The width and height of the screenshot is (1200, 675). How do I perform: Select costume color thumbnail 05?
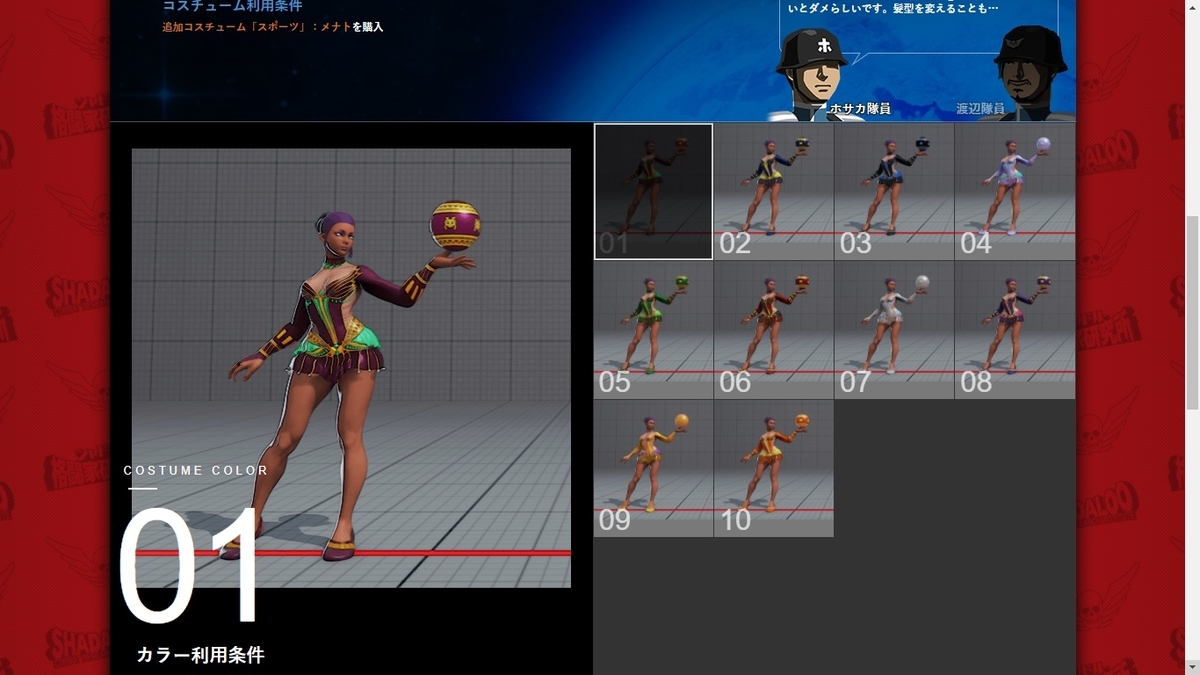pyautogui.click(x=654, y=330)
